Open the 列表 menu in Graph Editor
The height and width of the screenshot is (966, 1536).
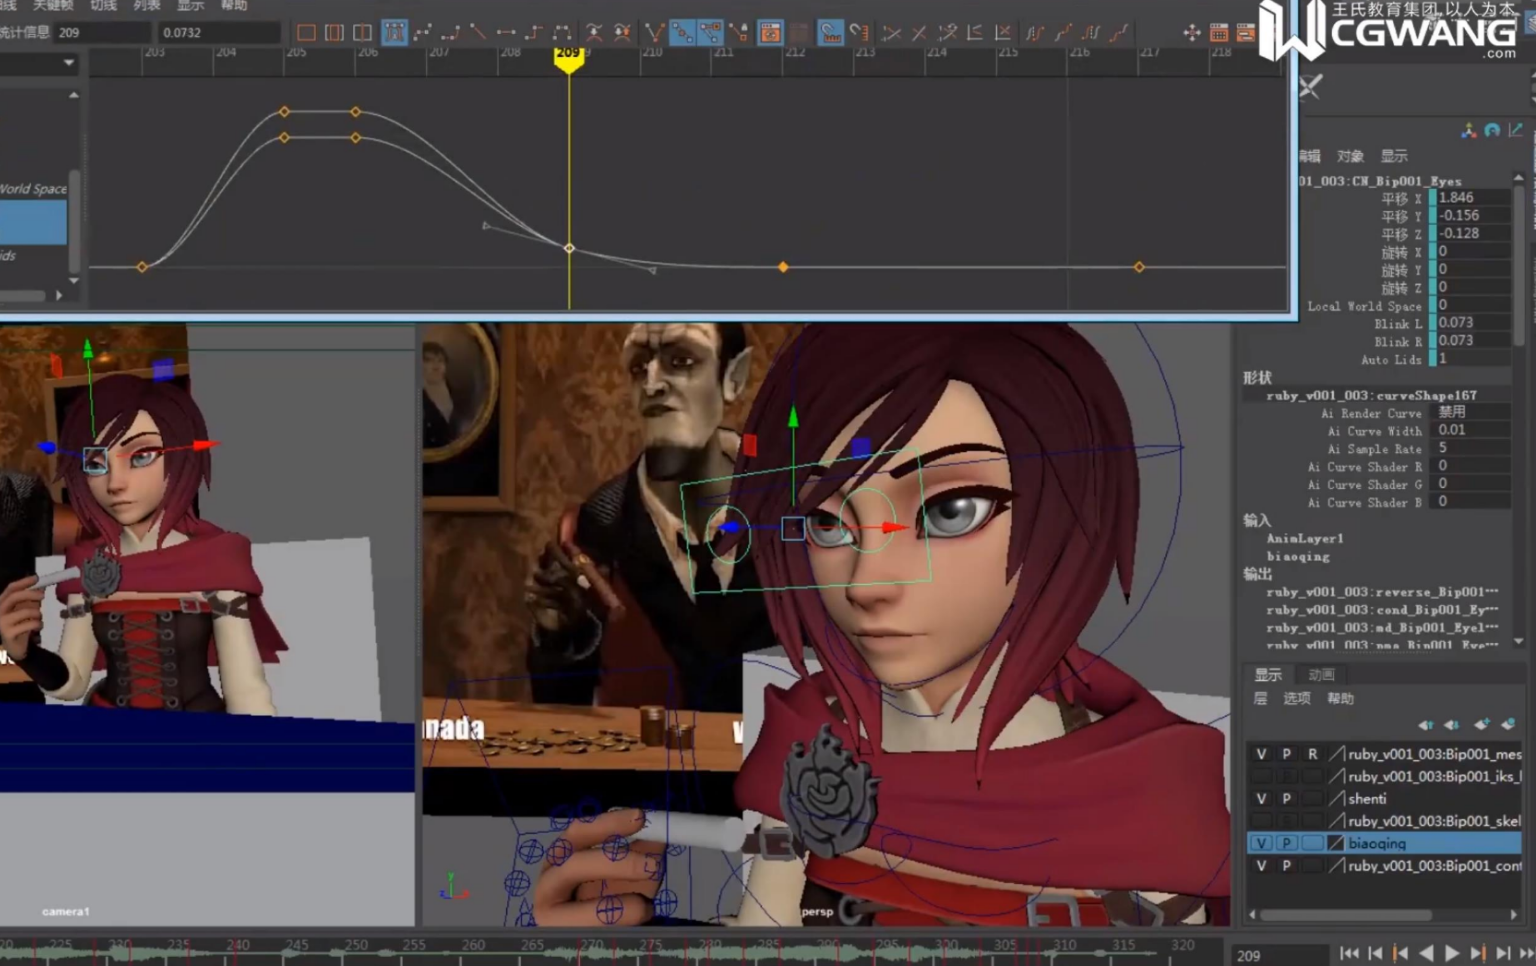click(x=147, y=5)
